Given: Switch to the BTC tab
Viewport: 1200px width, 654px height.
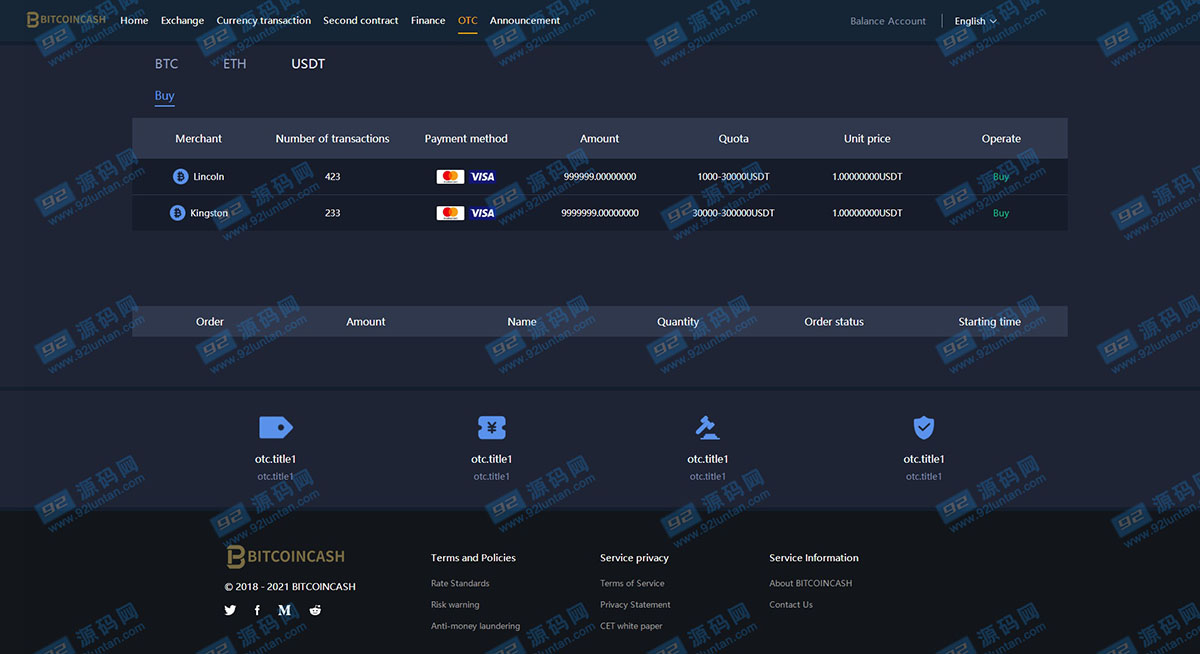Looking at the screenshot, I should pyautogui.click(x=166, y=64).
